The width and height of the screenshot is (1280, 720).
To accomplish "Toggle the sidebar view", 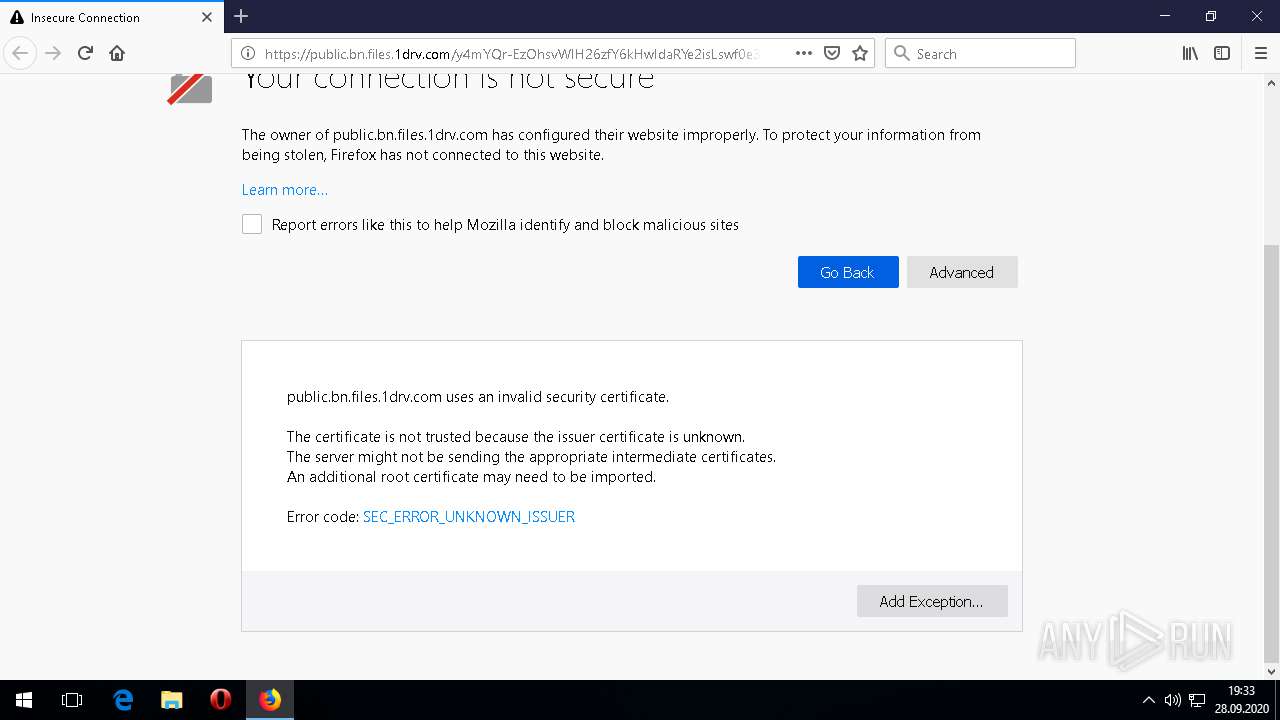I will pos(1222,53).
